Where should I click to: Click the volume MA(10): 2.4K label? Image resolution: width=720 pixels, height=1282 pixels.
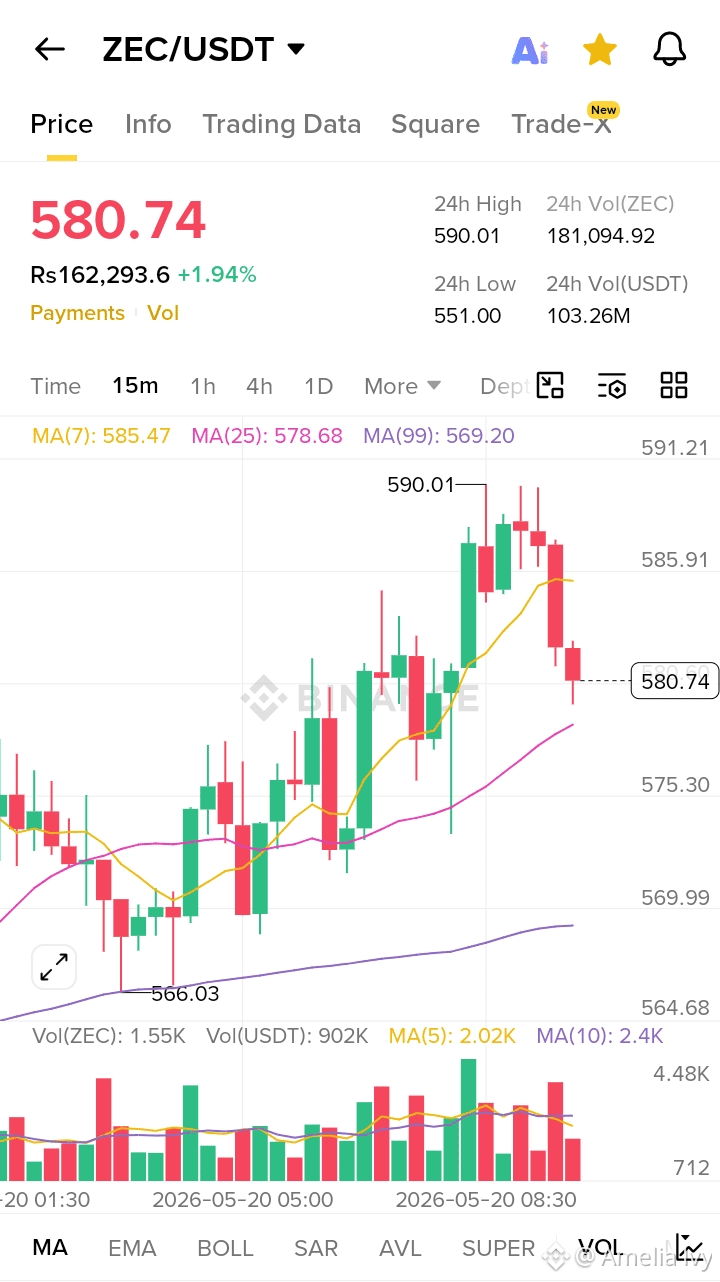click(600, 1036)
